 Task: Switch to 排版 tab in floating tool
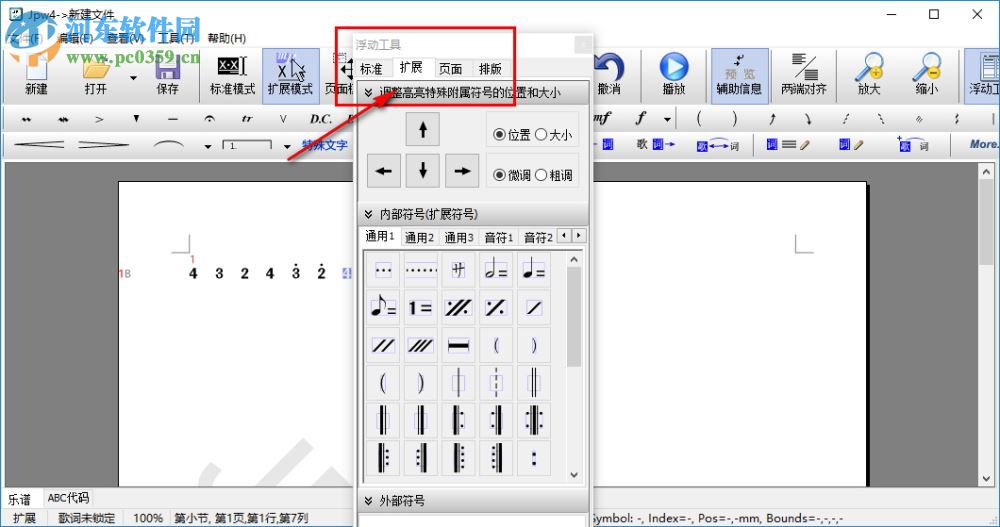point(490,69)
